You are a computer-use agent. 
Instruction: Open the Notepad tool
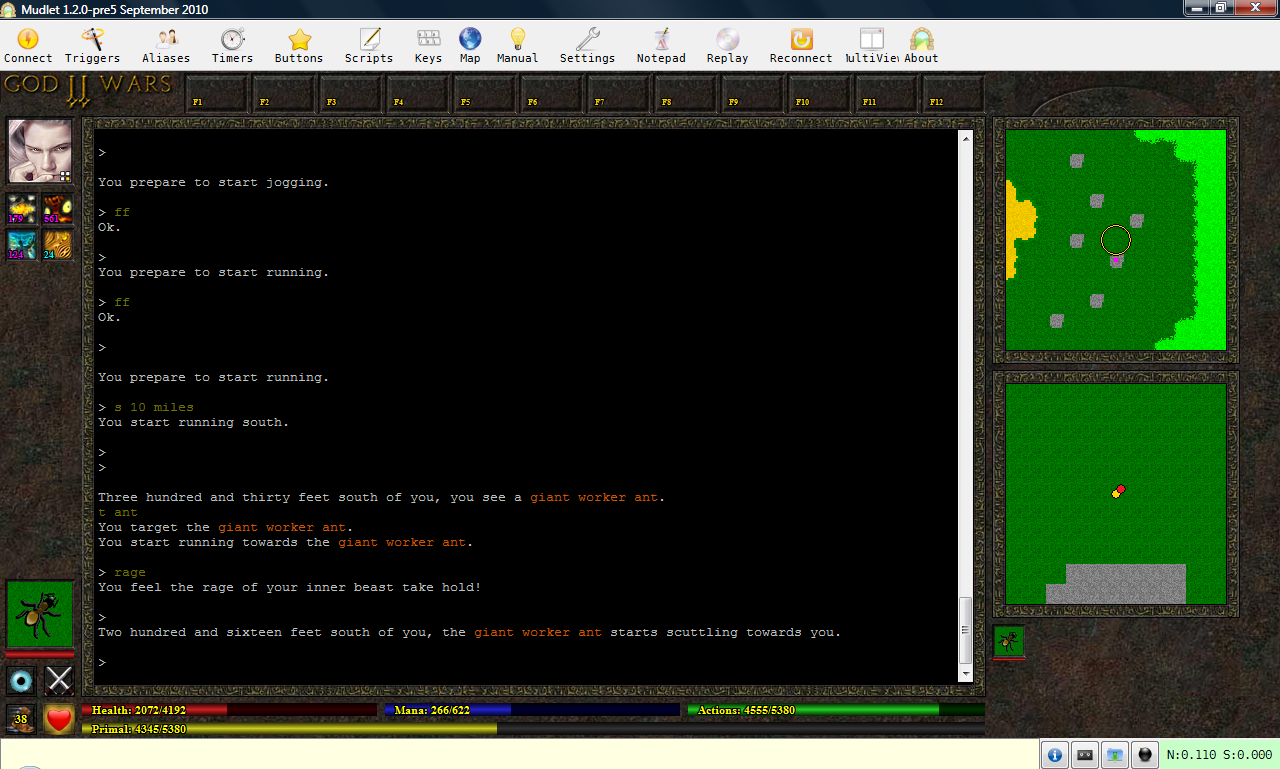click(x=661, y=46)
